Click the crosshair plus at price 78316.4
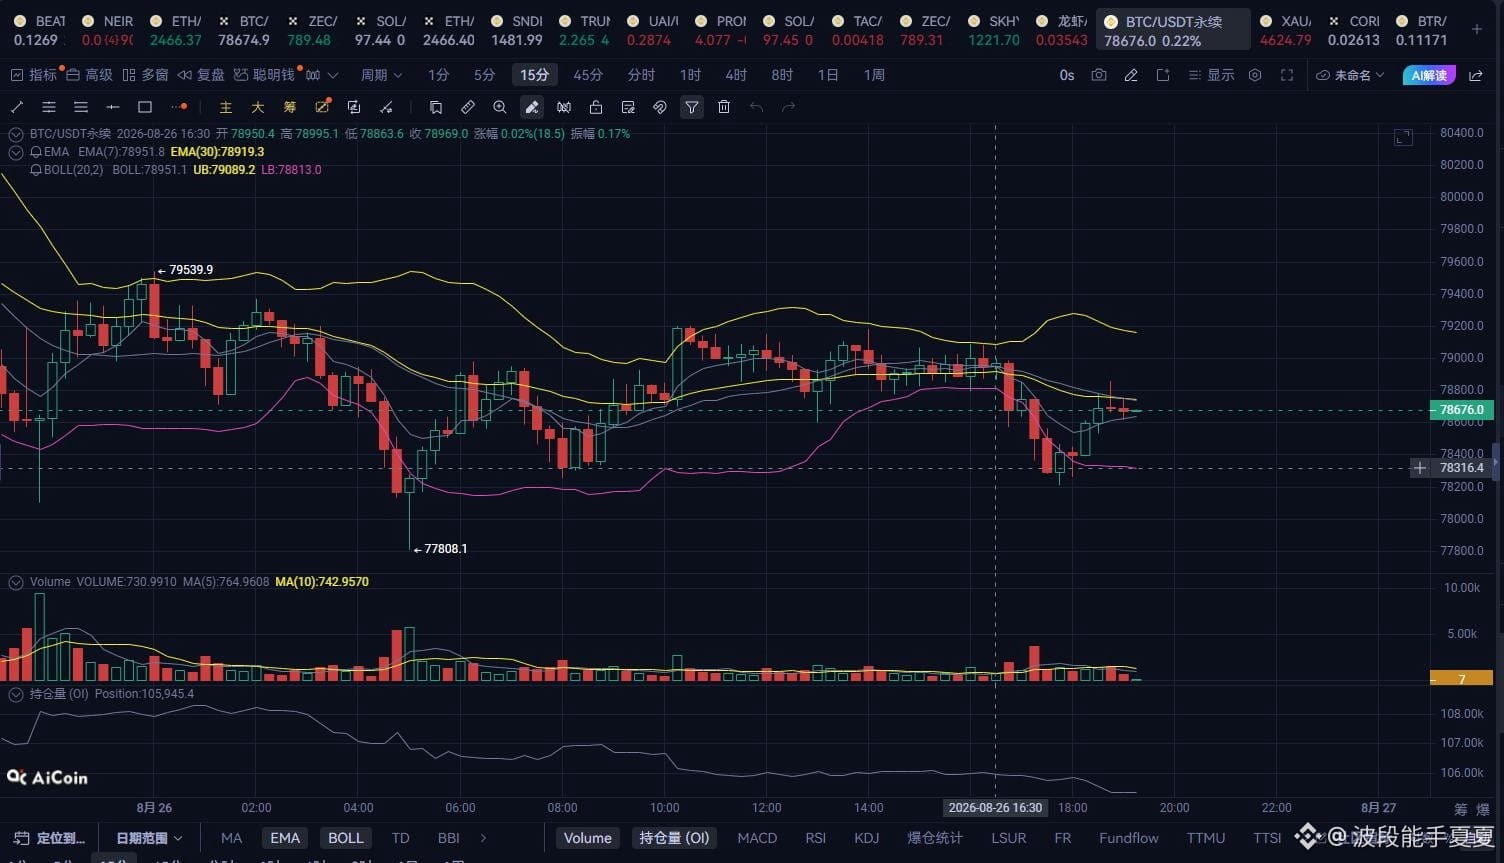The width and height of the screenshot is (1504, 863). coord(1419,468)
